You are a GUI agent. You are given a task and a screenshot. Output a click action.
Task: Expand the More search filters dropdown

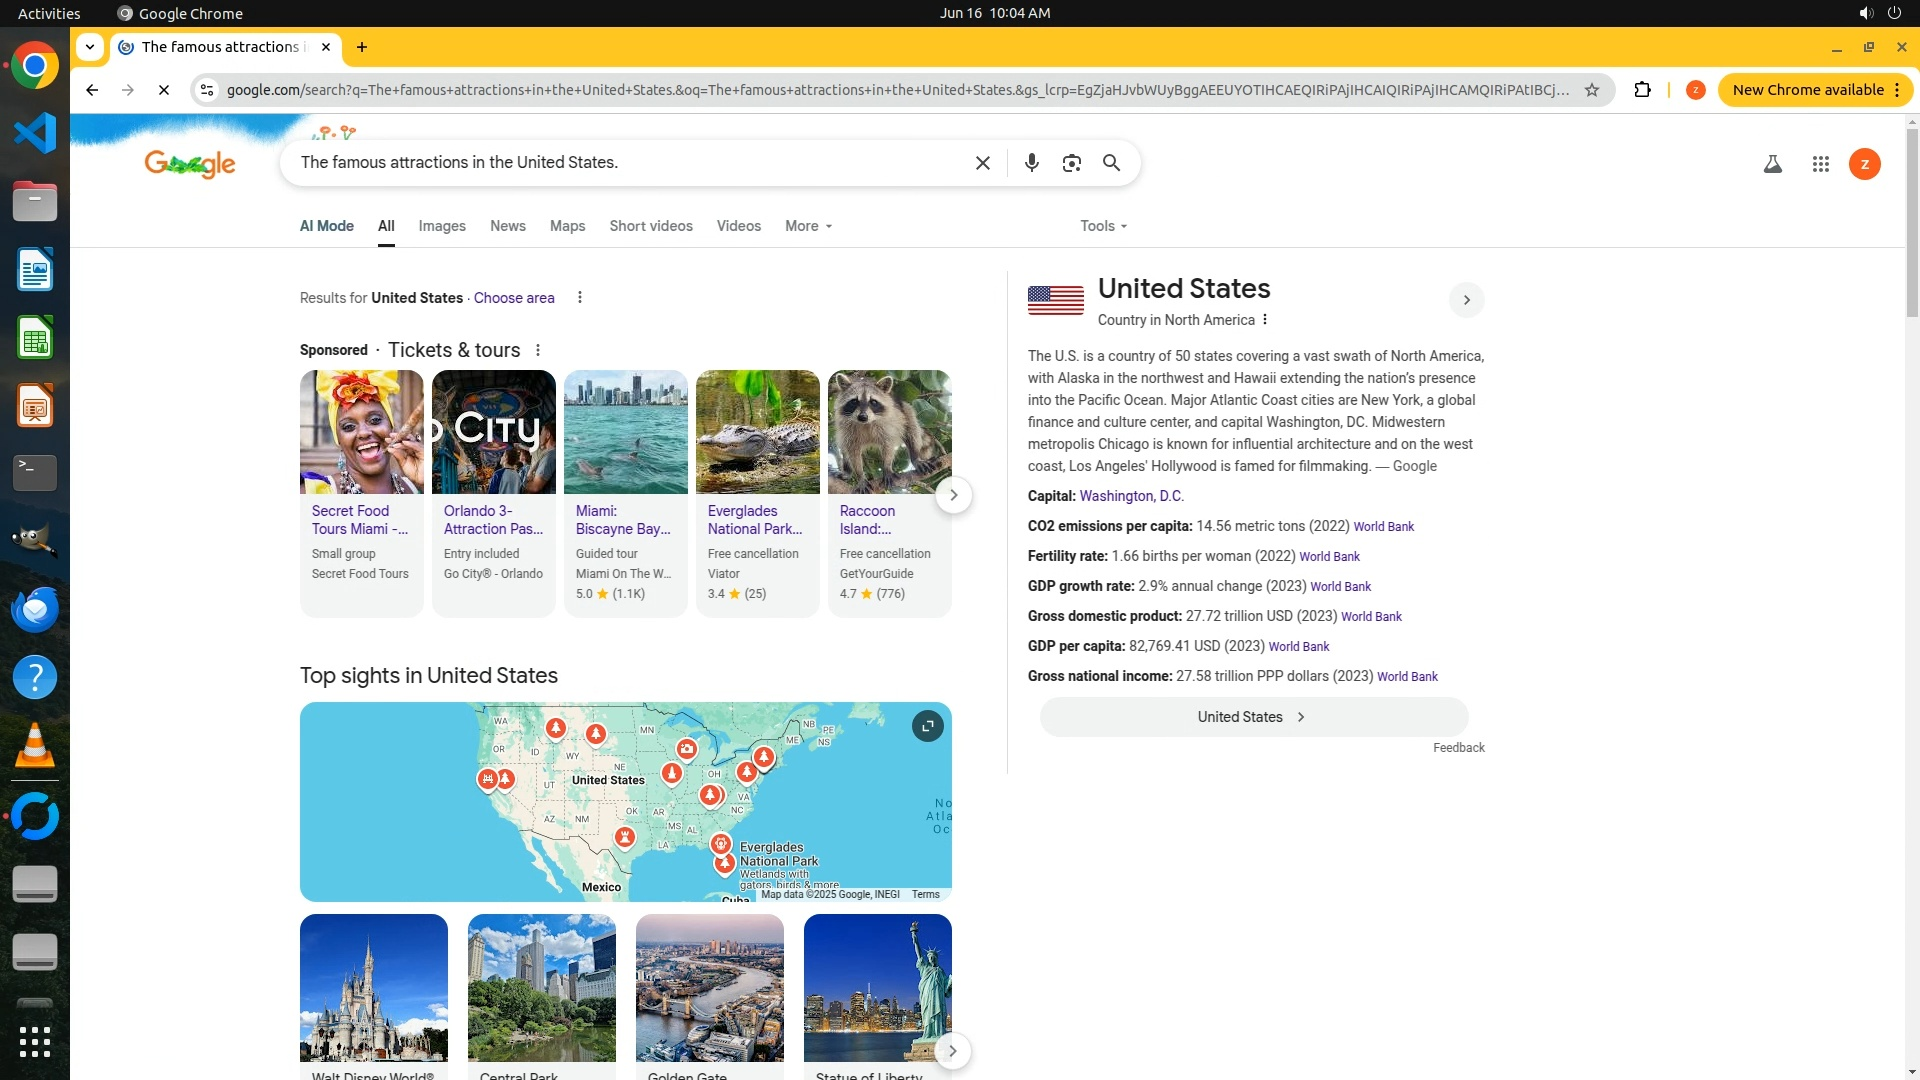point(808,226)
